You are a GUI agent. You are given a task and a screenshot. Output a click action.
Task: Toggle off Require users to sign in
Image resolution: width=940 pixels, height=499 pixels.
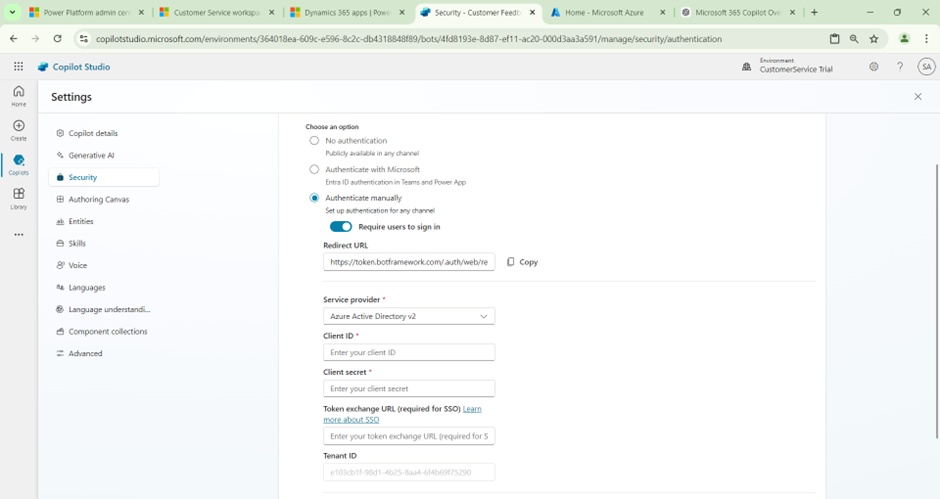(x=340, y=227)
